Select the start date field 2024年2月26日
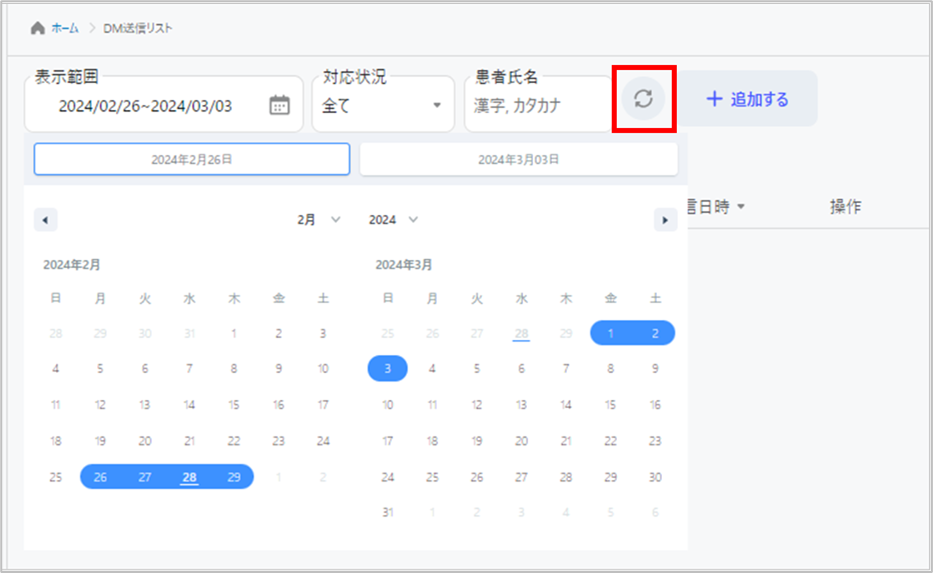Viewport: 933px width, 573px height. pos(192,159)
